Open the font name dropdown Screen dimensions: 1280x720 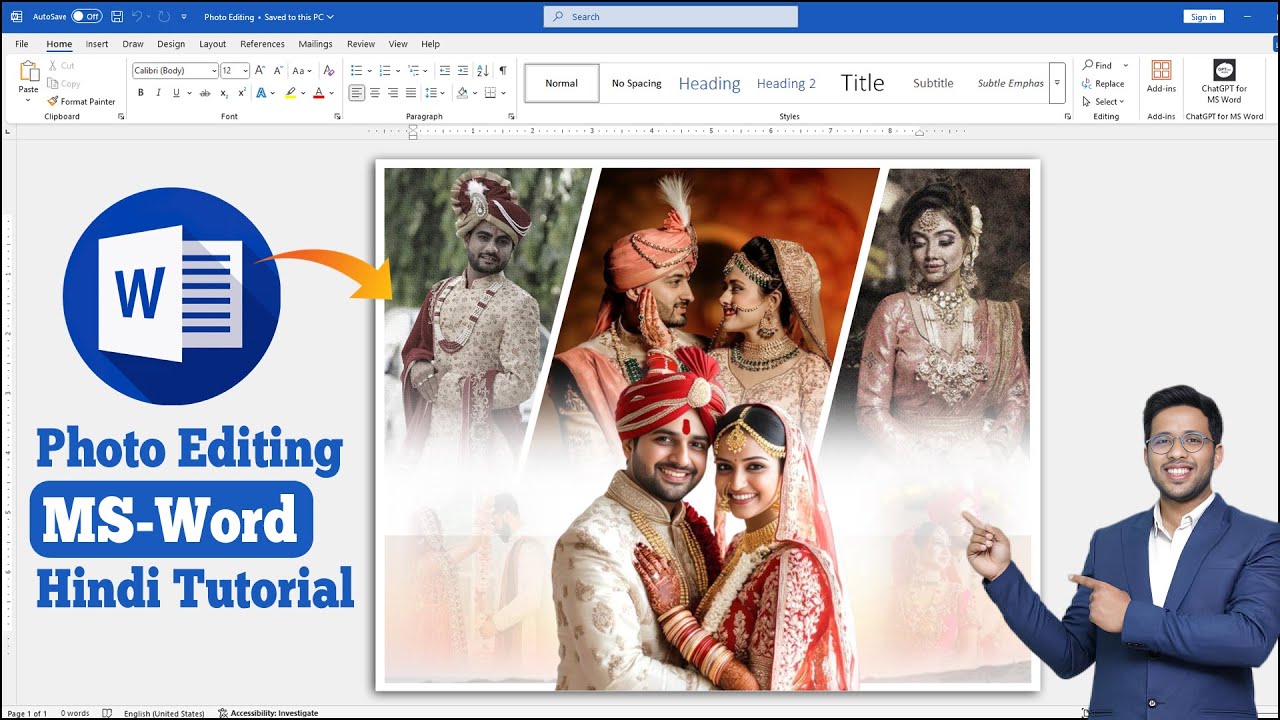[x=213, y=71]
